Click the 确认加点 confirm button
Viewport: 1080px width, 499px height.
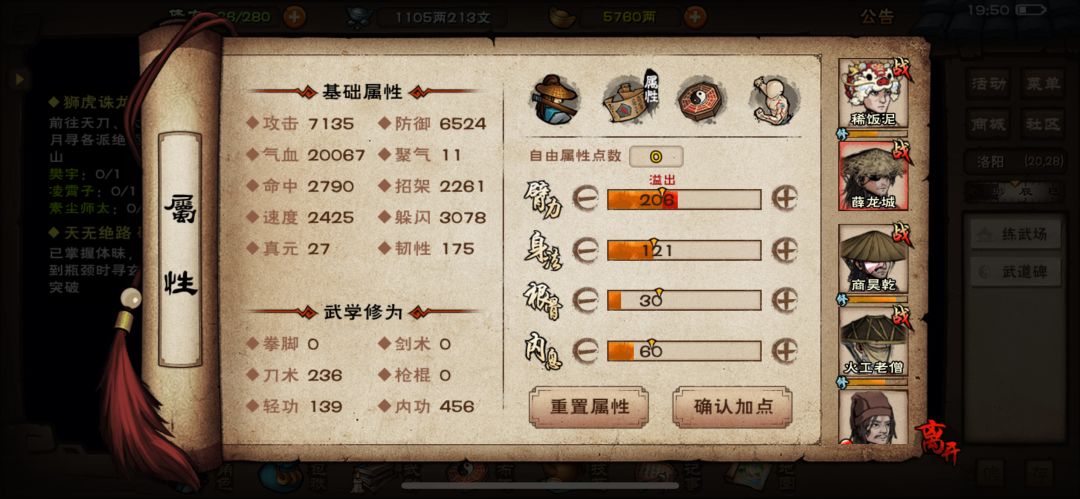coord(733,407)
